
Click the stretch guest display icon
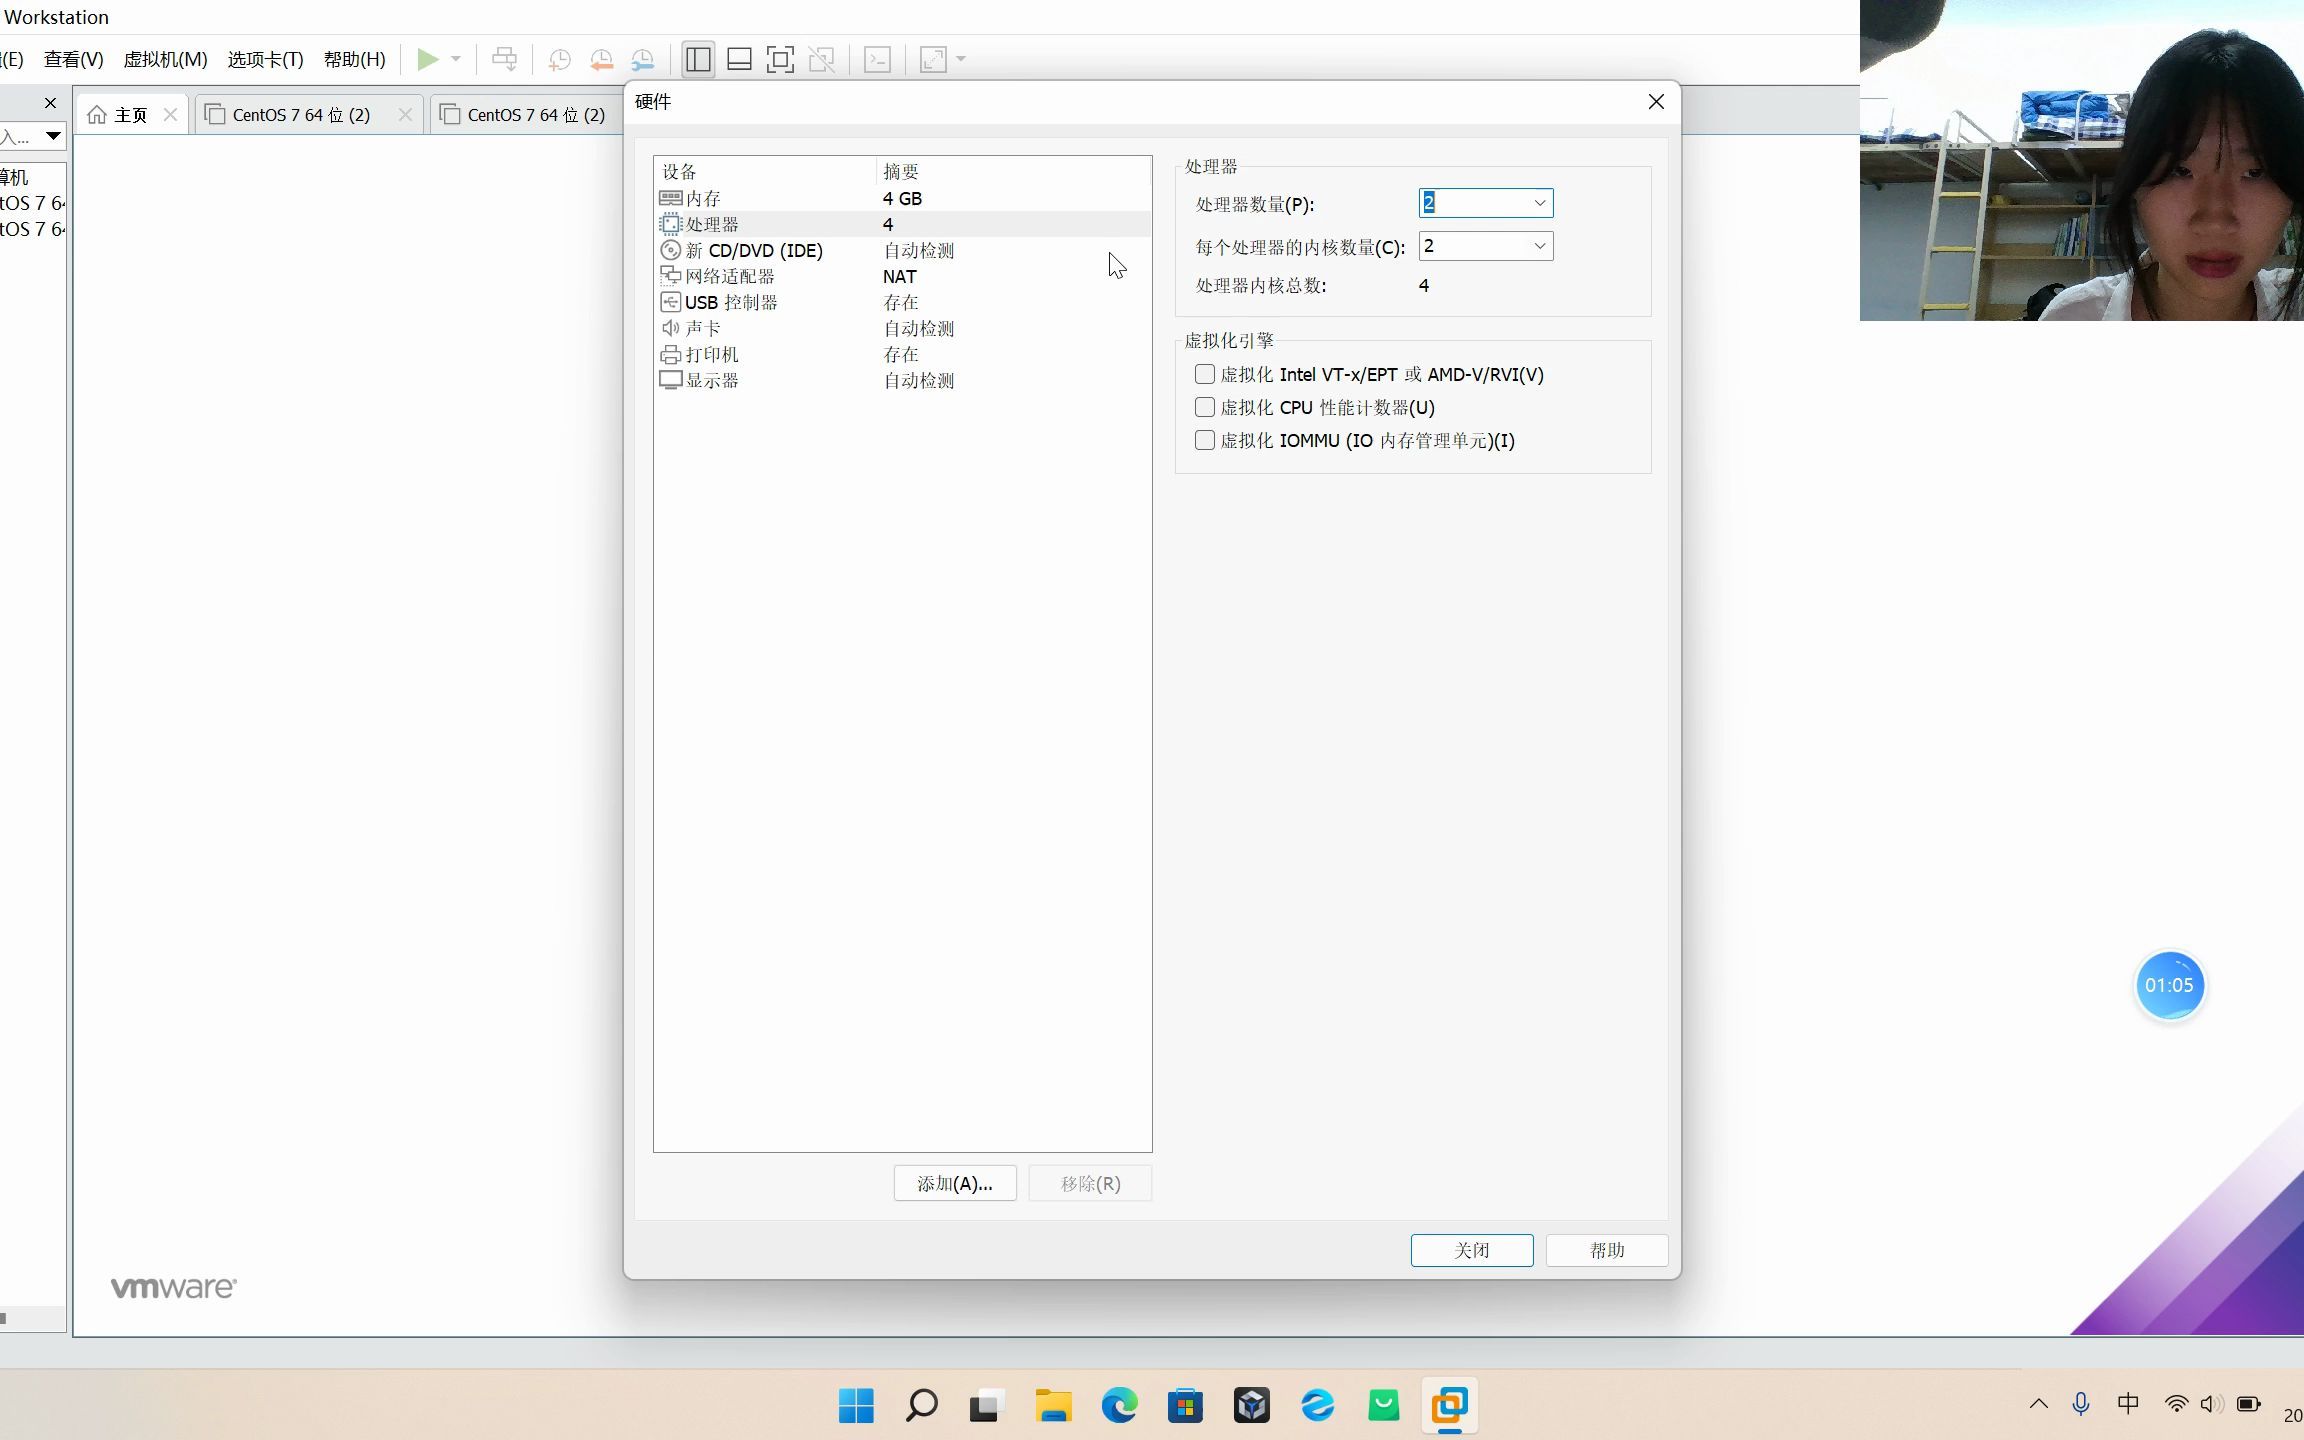pos(933,59)
